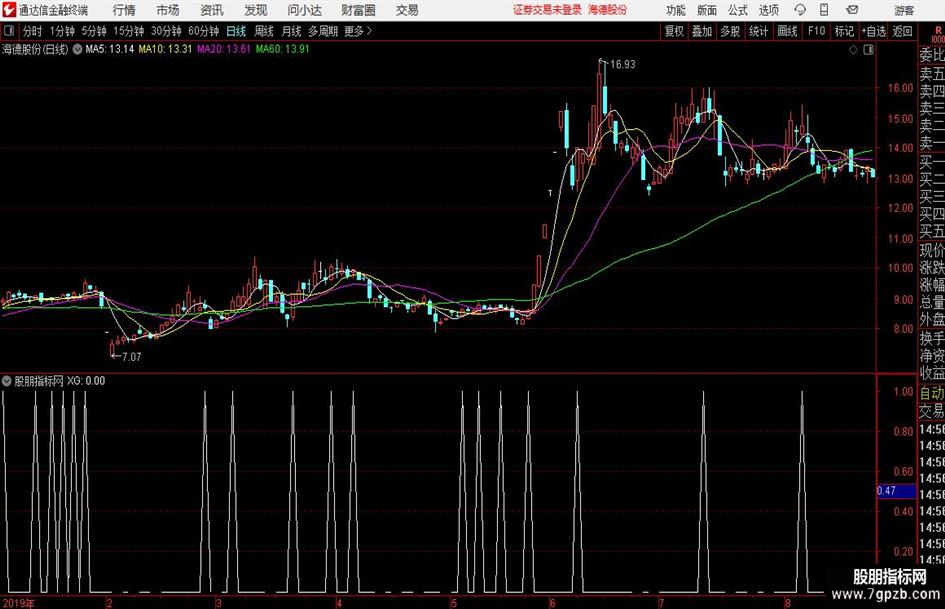Screen dimensions: 945x609
Task: Click the 画线 drawing tools button
Action: coord(787,31)
